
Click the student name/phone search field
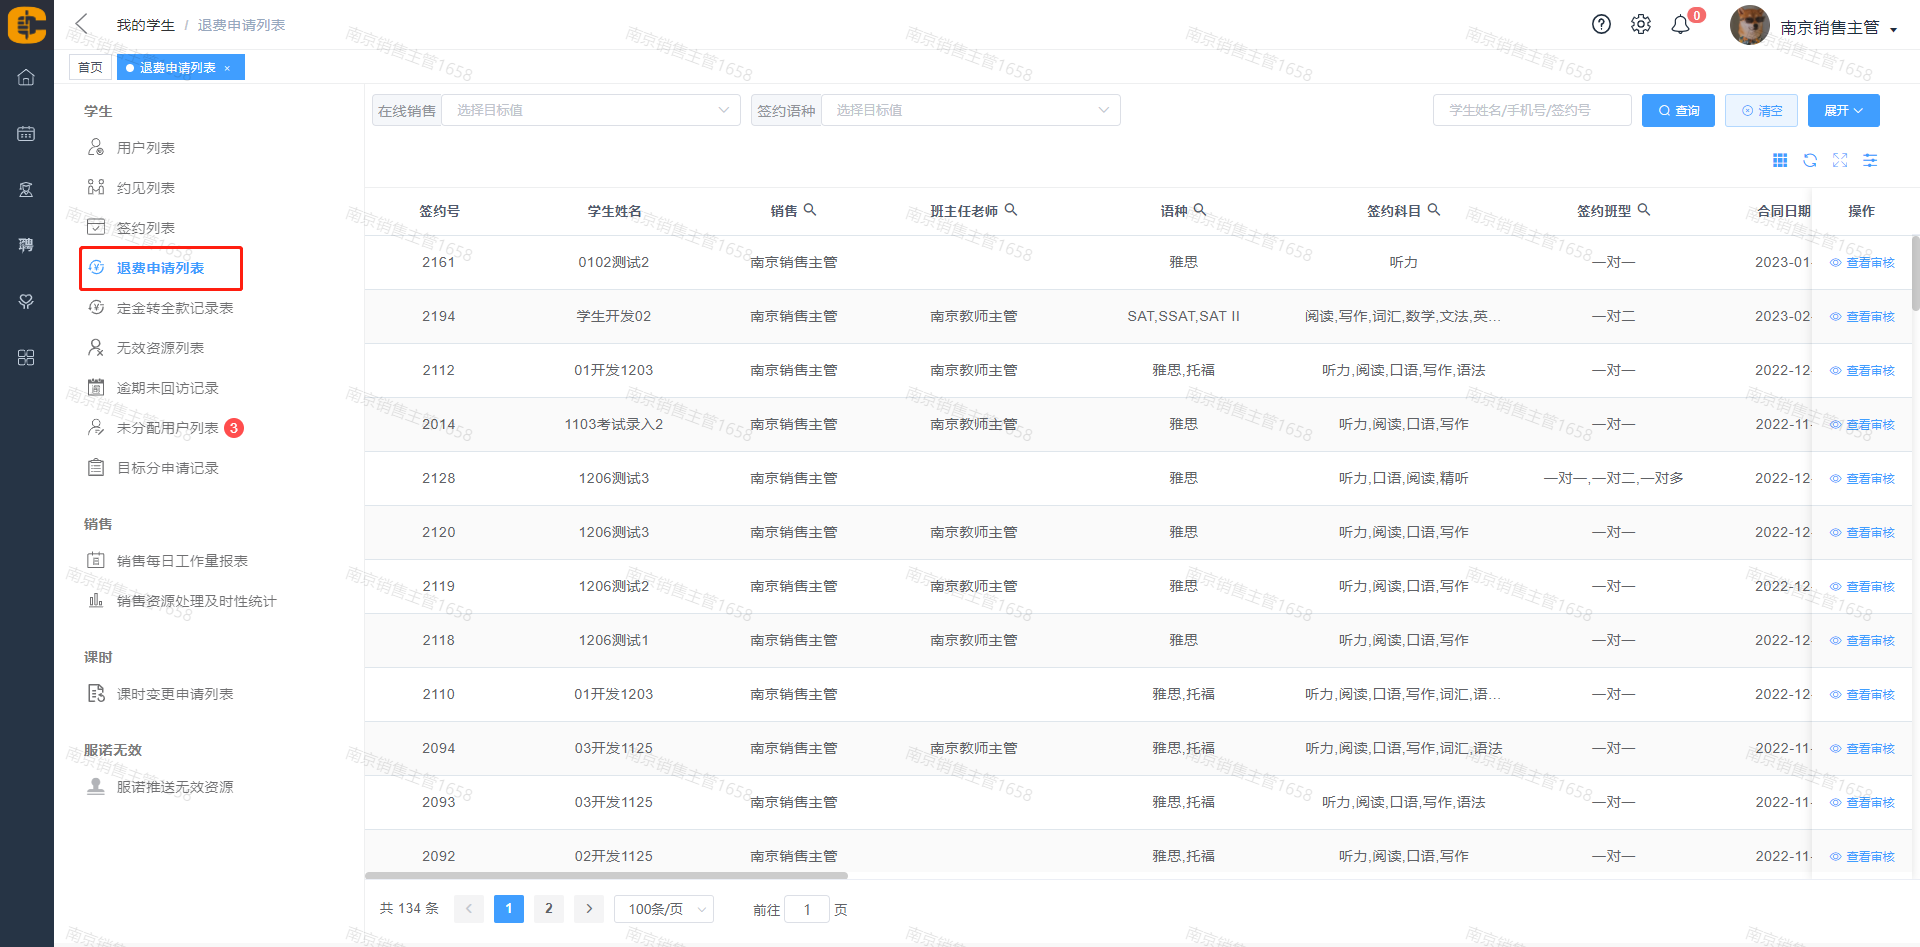1531,110
